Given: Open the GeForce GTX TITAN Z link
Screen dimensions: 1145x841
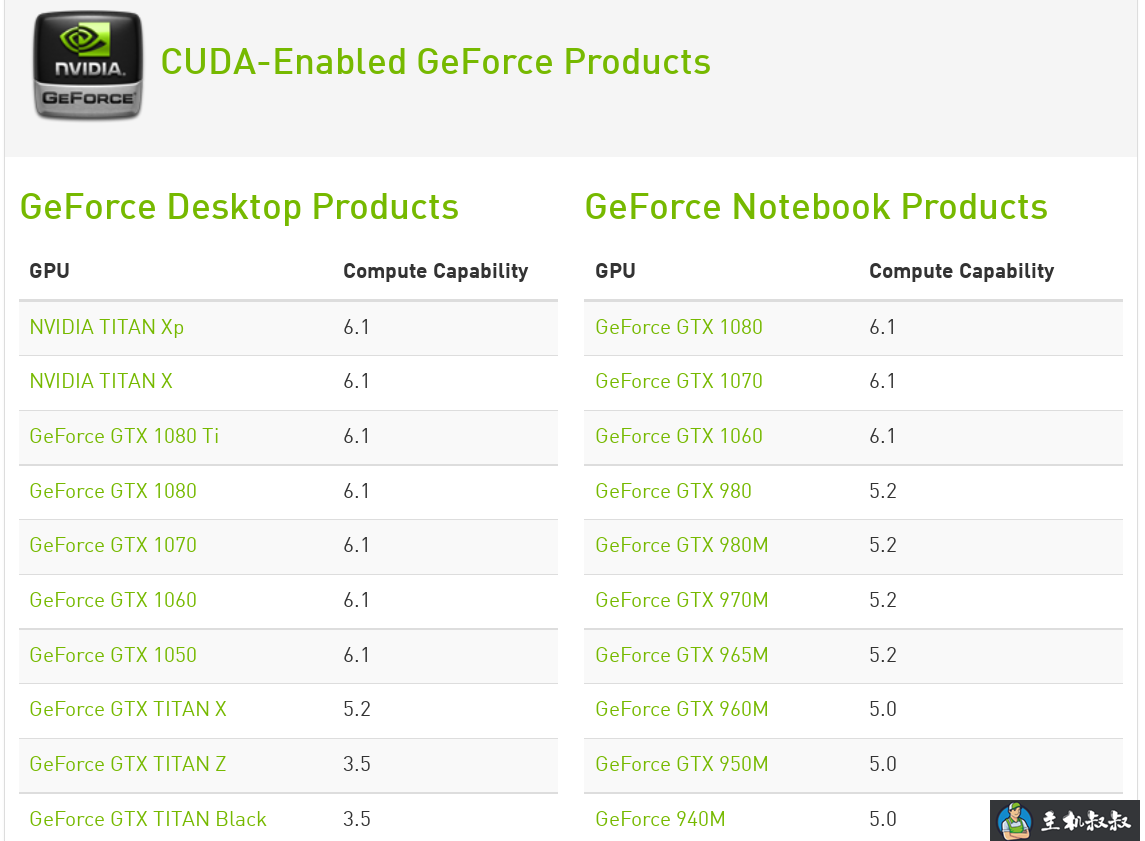Looking at the screenshot, I should pyautogui.click(x=128, y=764).
